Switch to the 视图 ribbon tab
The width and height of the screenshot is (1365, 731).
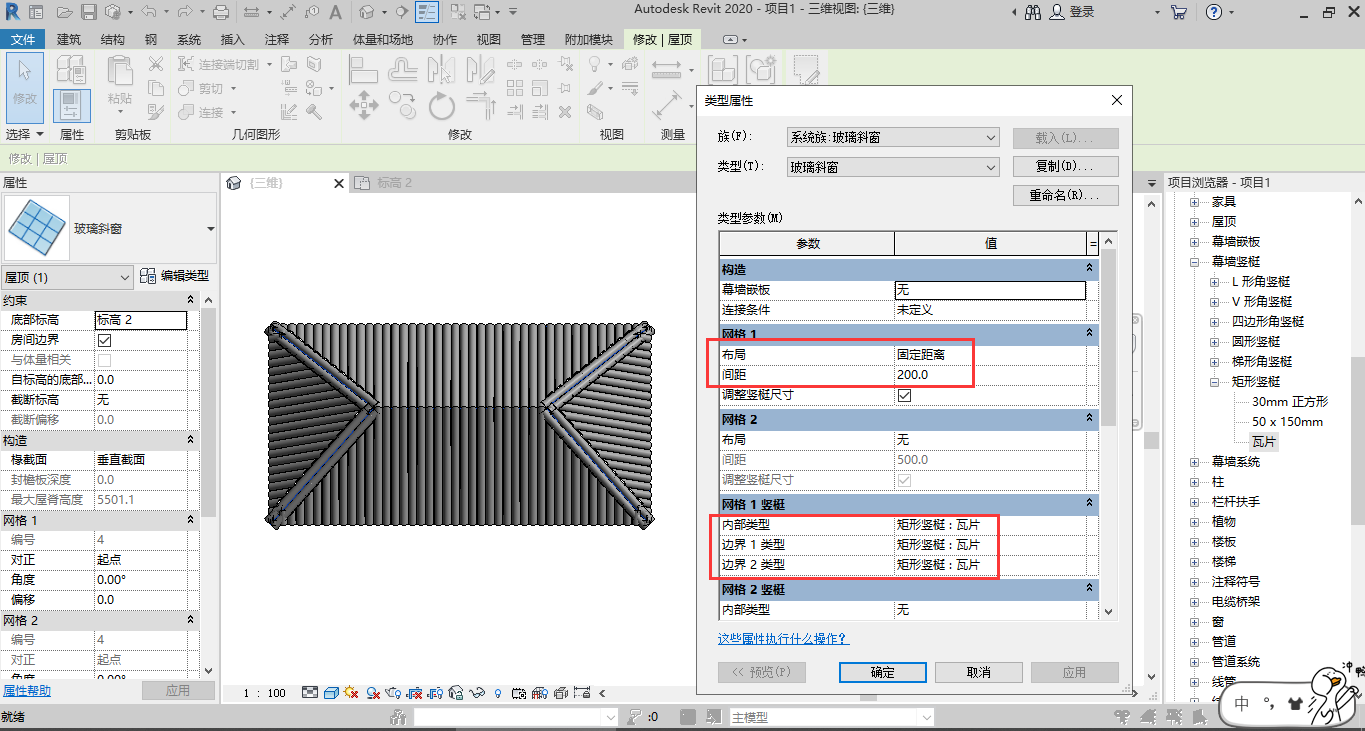(489, 39)
